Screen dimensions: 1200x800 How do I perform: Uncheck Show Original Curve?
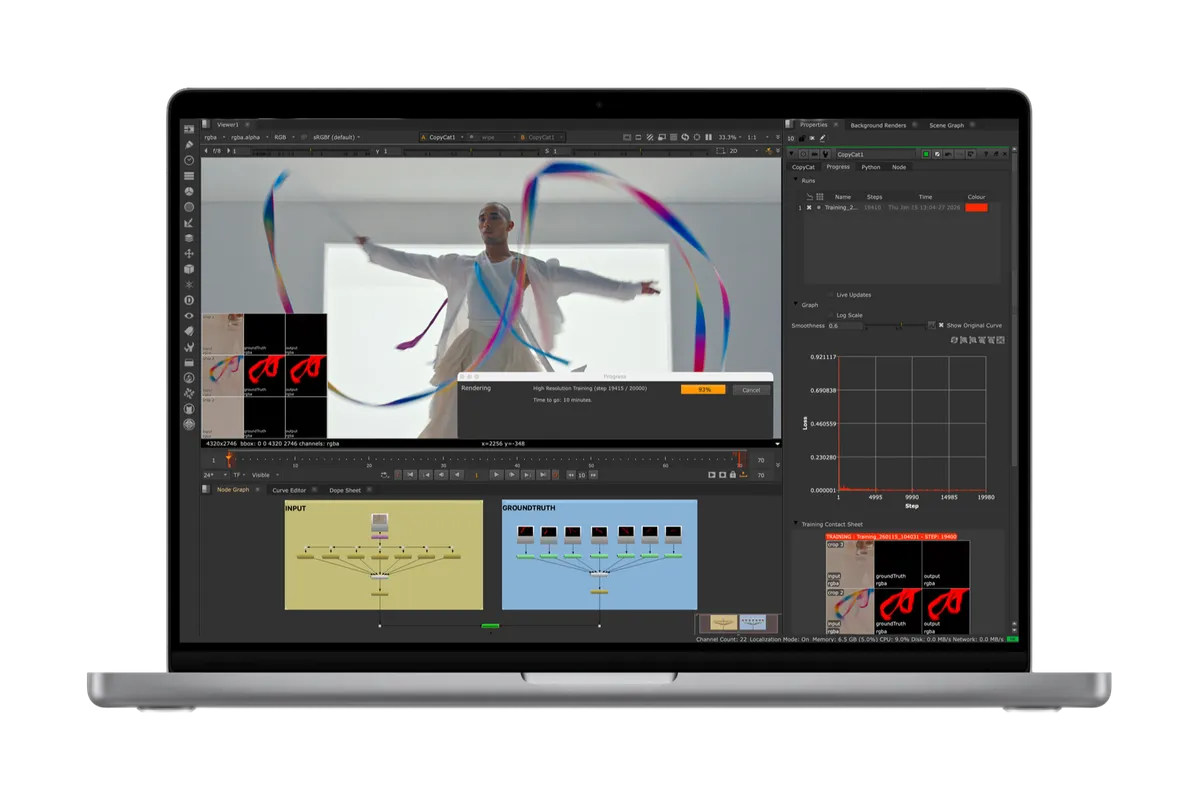point(941,325)
